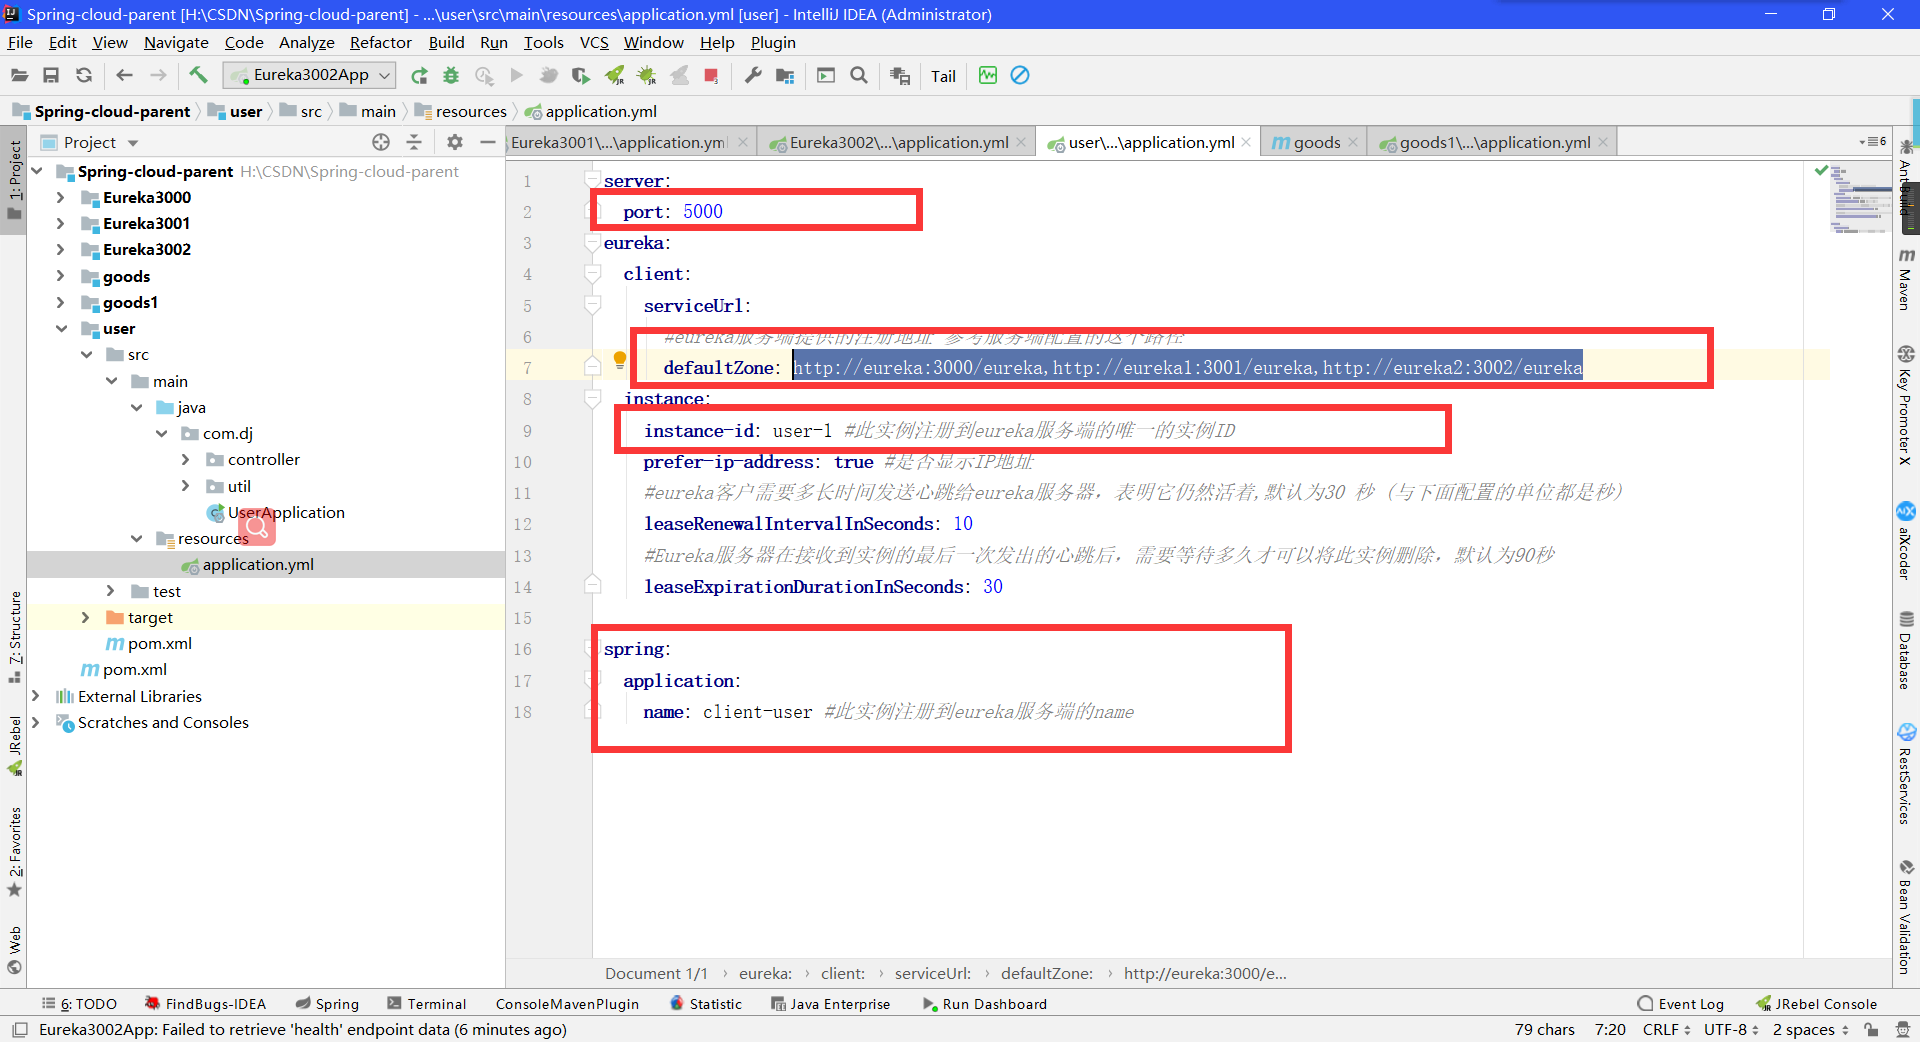This screenshot has height=1042, width=1920.
Task: Rerun the application with green arrow icon
Action: click(x=419, y=76)
